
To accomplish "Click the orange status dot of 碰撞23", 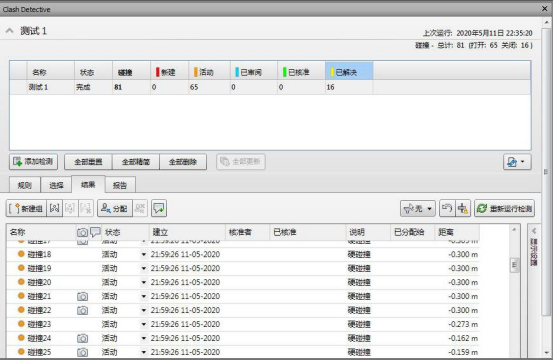I will [x=21, y=324].
